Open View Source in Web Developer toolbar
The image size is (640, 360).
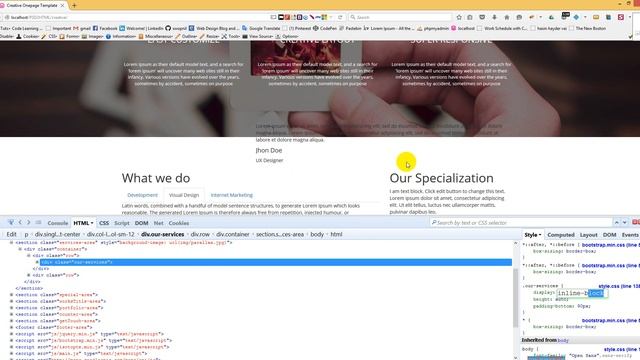click(x=258, y=36)
